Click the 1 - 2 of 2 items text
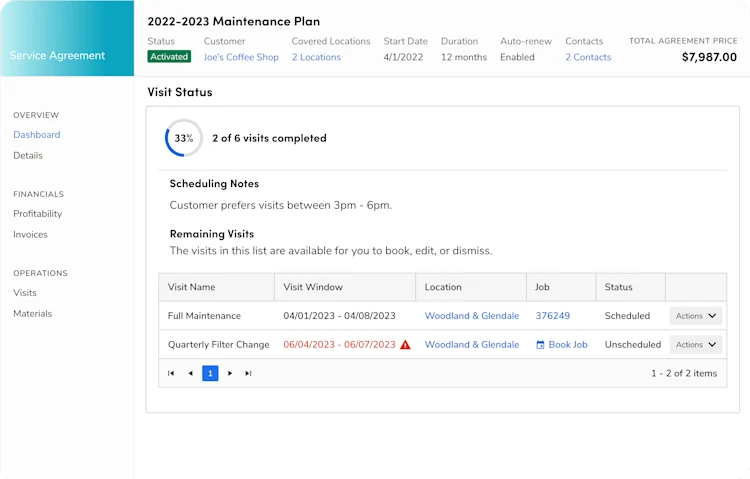The image size is (750, 479). 684,373
